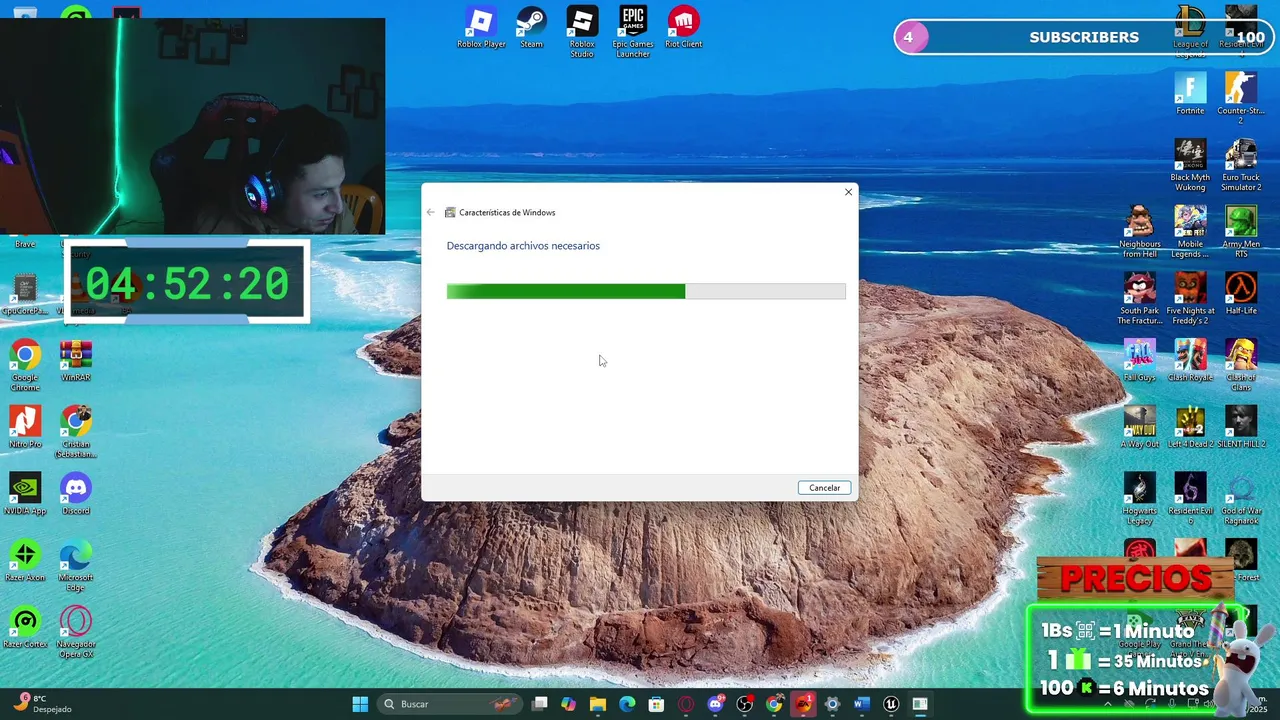Select GpuCorePa... desktop shortcut
Screen dimensions: 1280x720
coord(25,295)
